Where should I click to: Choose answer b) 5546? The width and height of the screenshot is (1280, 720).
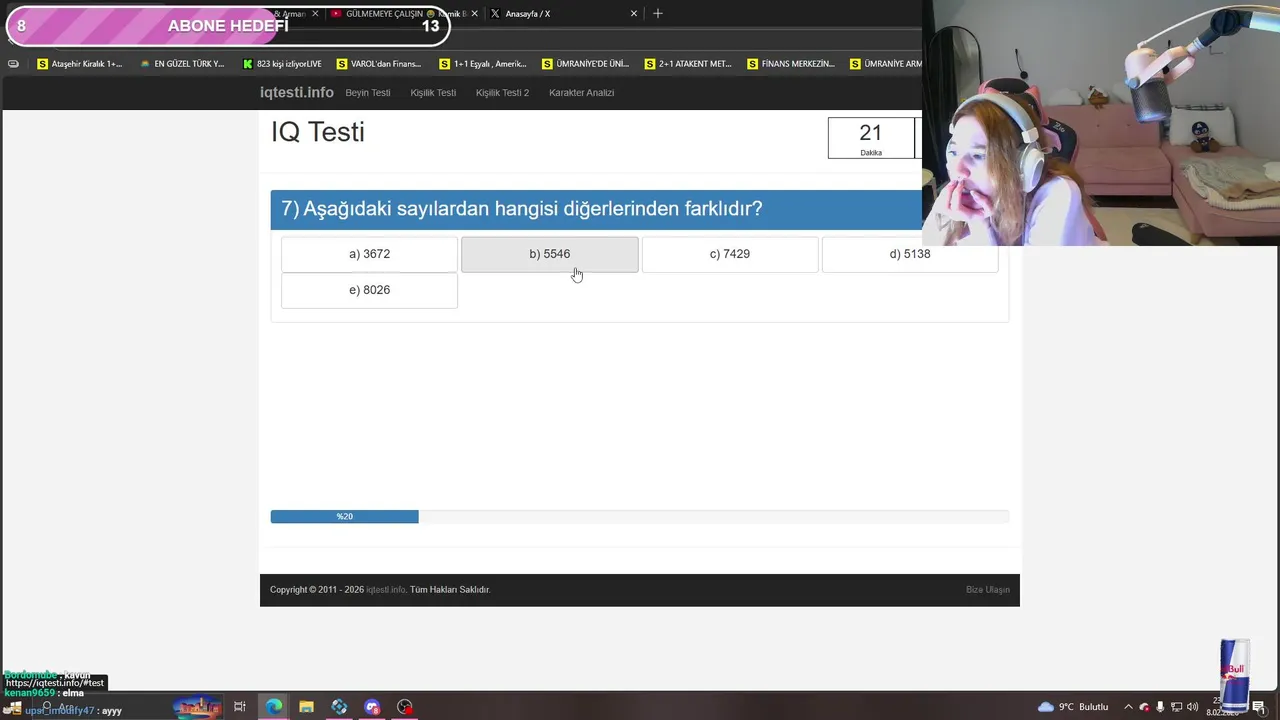549,254
